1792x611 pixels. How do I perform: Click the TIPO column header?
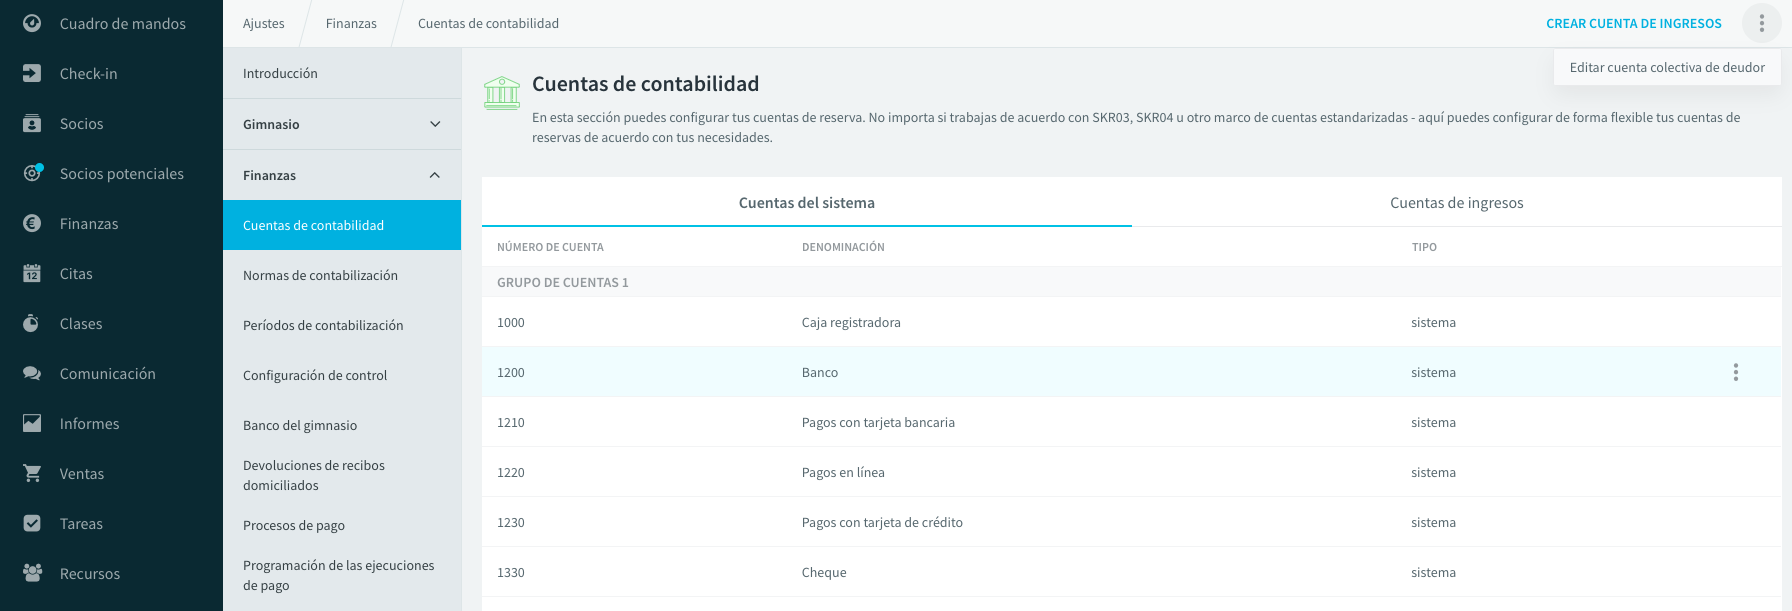pyautogui.click(x=1424, y=247)
